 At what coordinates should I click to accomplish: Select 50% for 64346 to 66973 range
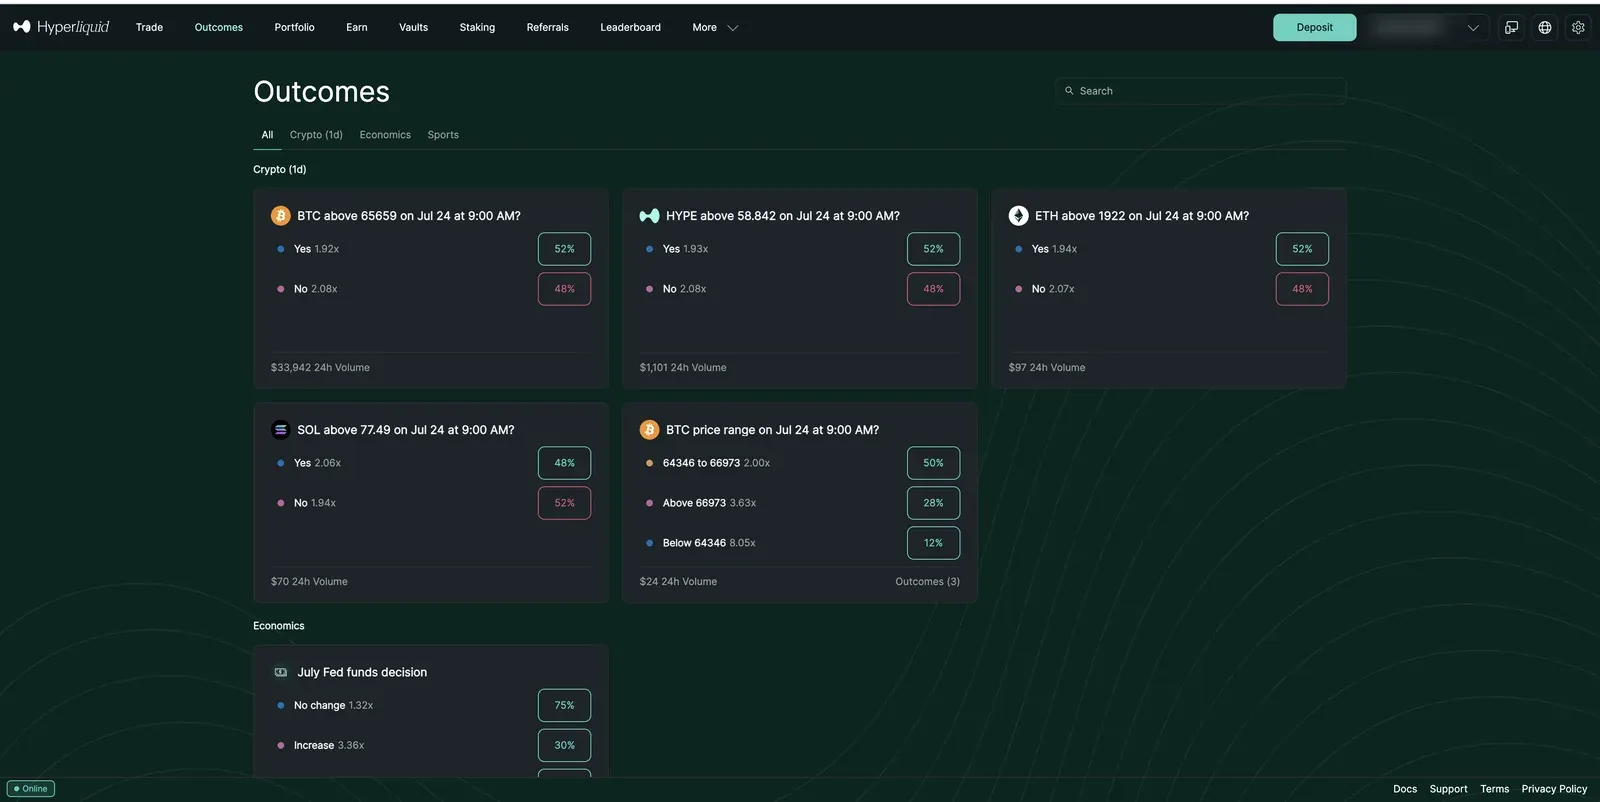pyautogui.click(x=933, y=463)
